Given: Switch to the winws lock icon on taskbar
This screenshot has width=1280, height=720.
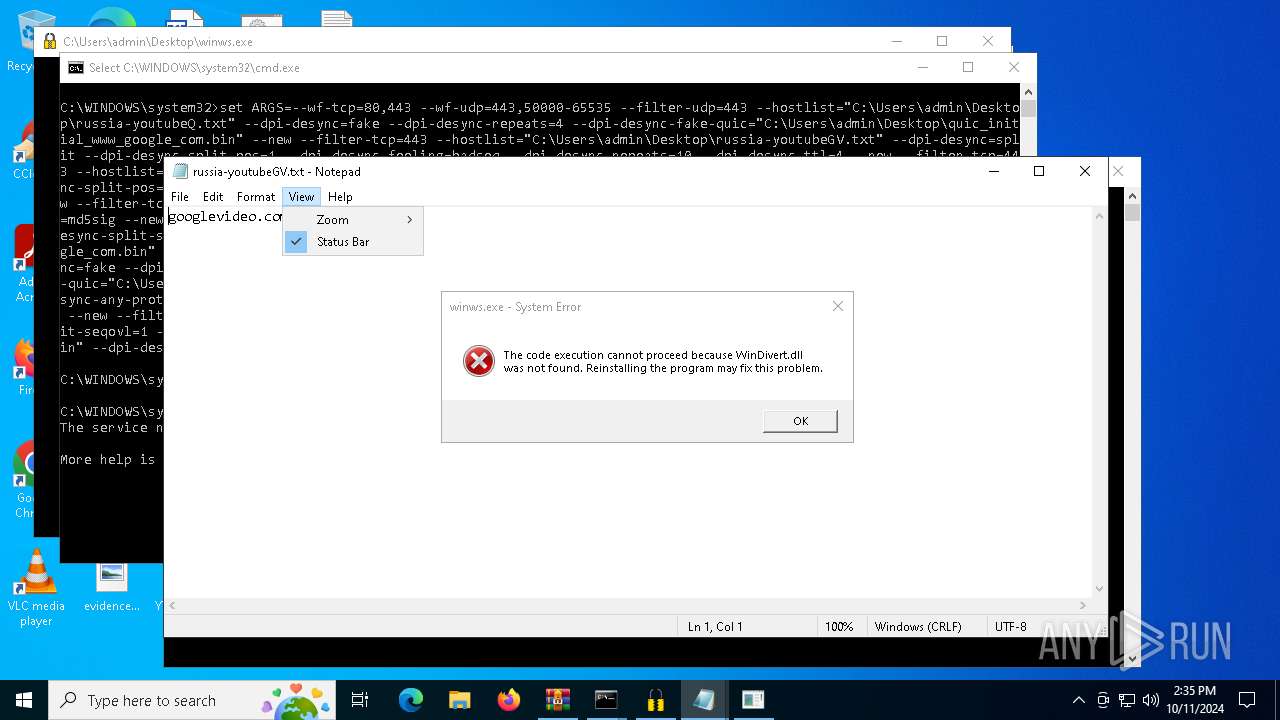Looking at the screenshot, I should point(655,700).
